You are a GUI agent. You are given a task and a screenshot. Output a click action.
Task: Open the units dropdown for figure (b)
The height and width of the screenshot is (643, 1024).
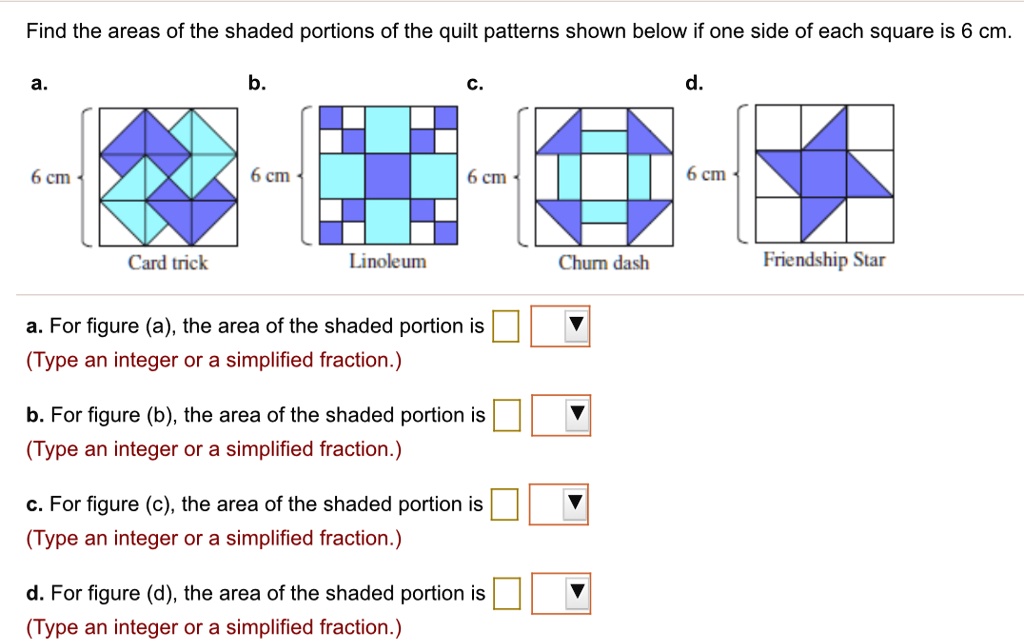tap(562, 415)
